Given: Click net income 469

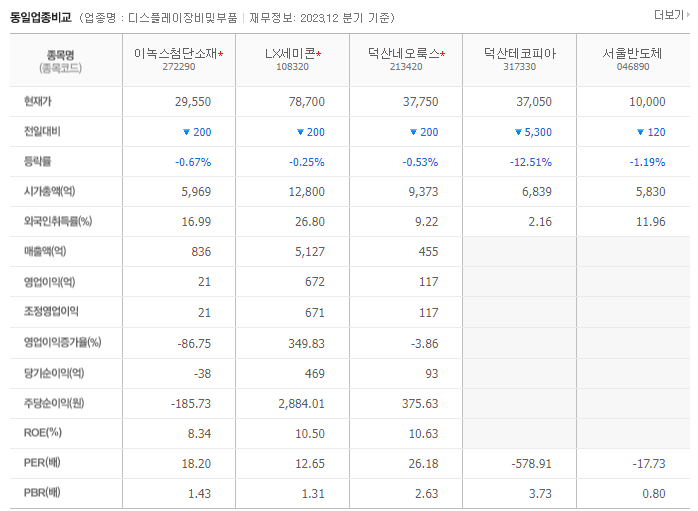Looking at the screenshot, I should 315,373.
